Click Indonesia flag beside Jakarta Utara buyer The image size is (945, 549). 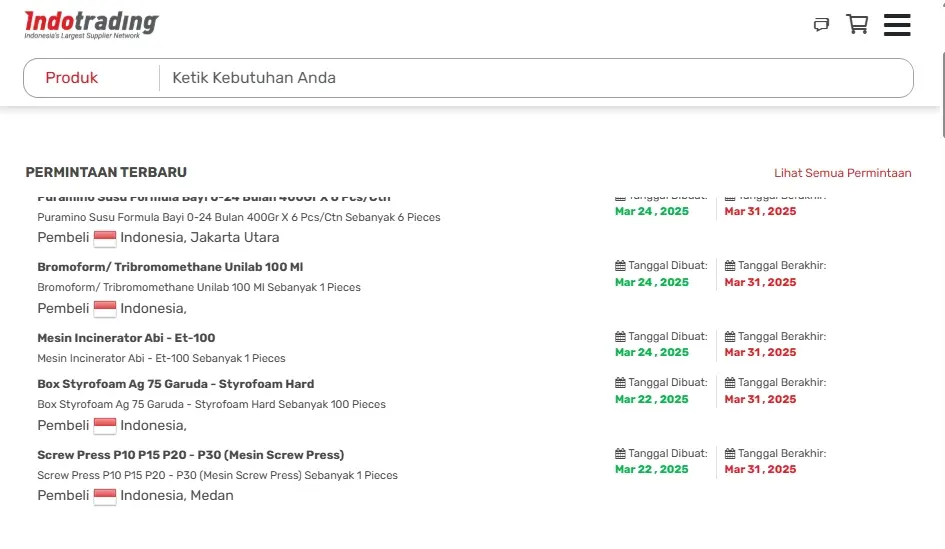pyautogui.click(x=105, y=238)
